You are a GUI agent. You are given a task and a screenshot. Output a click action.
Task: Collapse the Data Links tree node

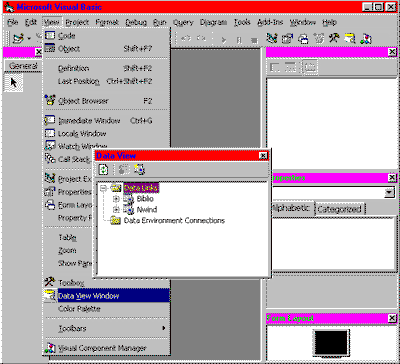(x=104, y=188)
